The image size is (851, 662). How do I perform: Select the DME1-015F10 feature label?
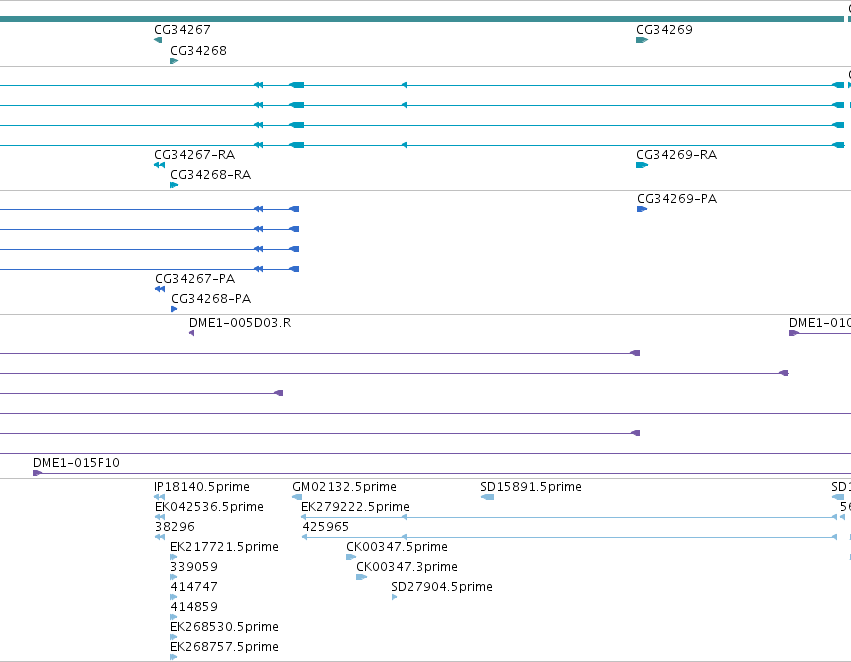76,463
